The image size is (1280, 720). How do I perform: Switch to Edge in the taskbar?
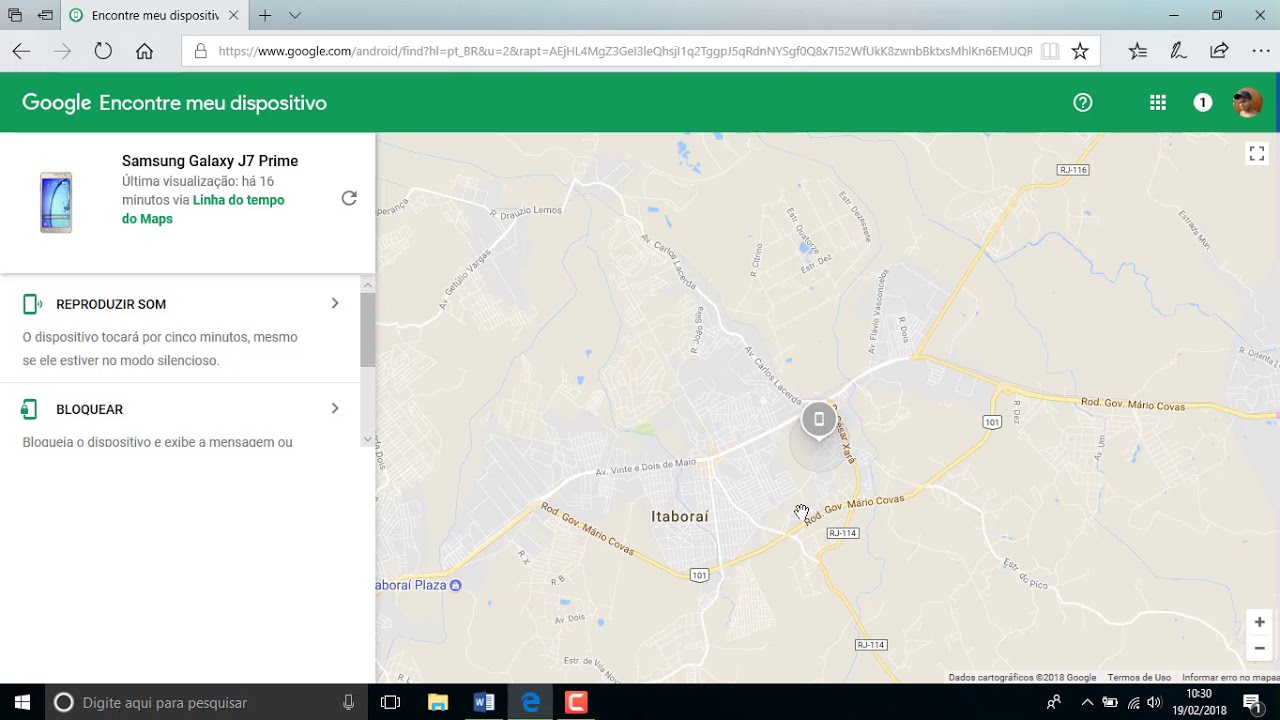pos(530,702)
